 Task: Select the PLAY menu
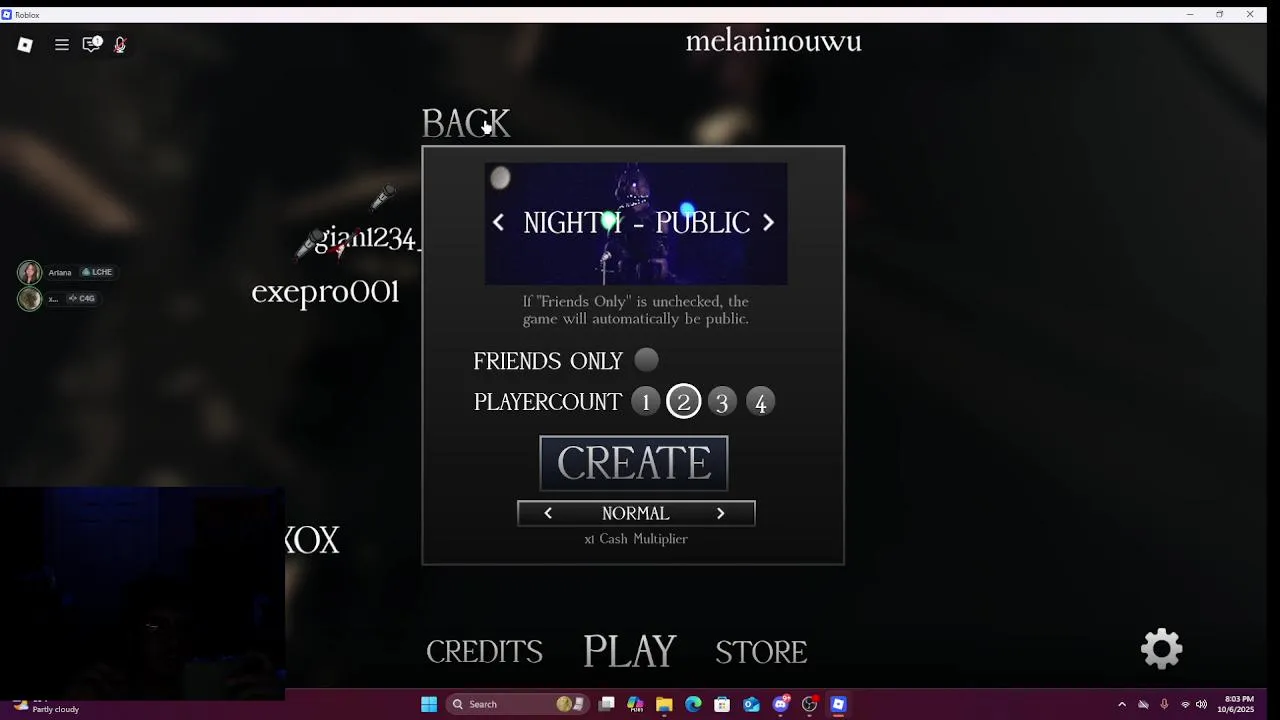(x=630, y=651)
